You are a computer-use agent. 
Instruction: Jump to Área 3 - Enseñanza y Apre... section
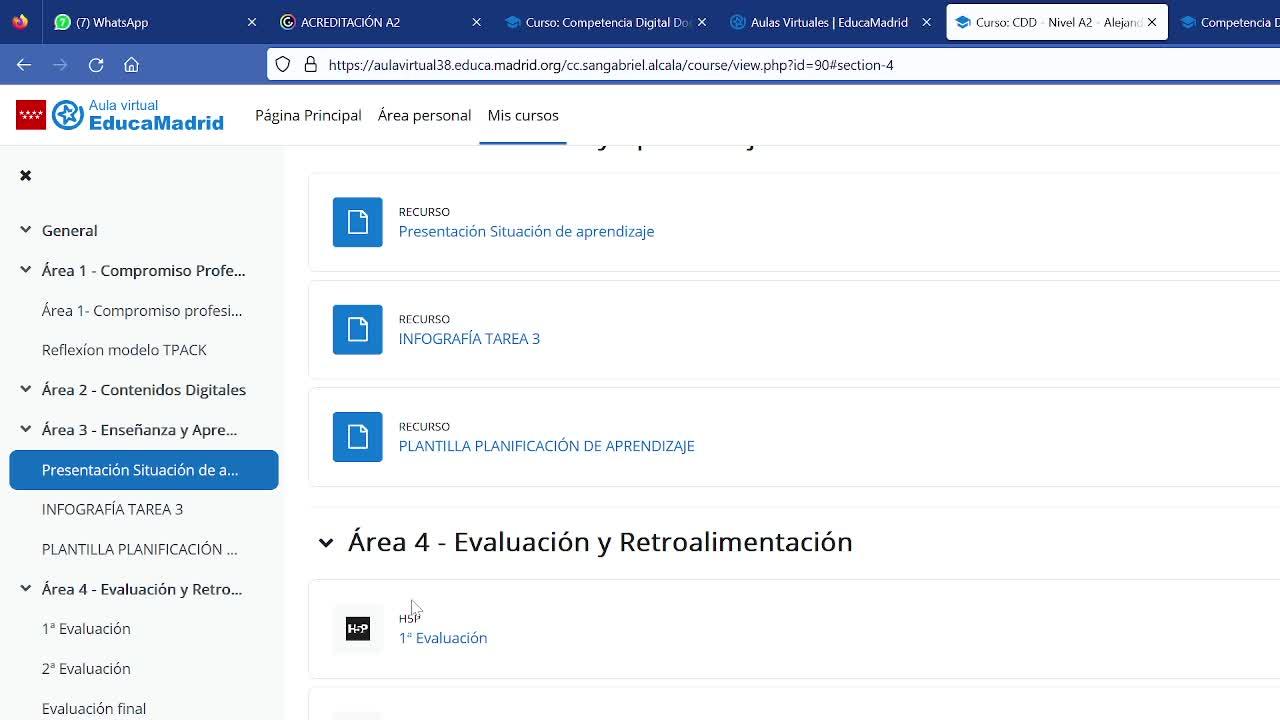coord(139,430)
